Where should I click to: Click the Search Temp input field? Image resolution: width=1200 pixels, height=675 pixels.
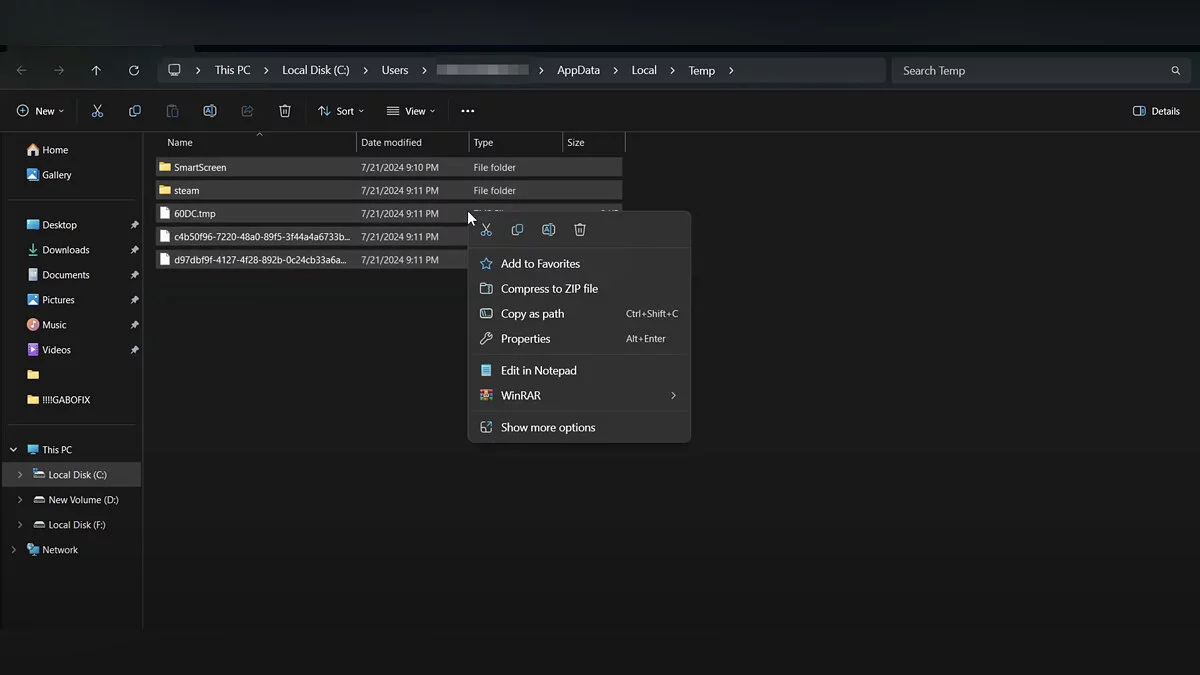point(1030,71)
